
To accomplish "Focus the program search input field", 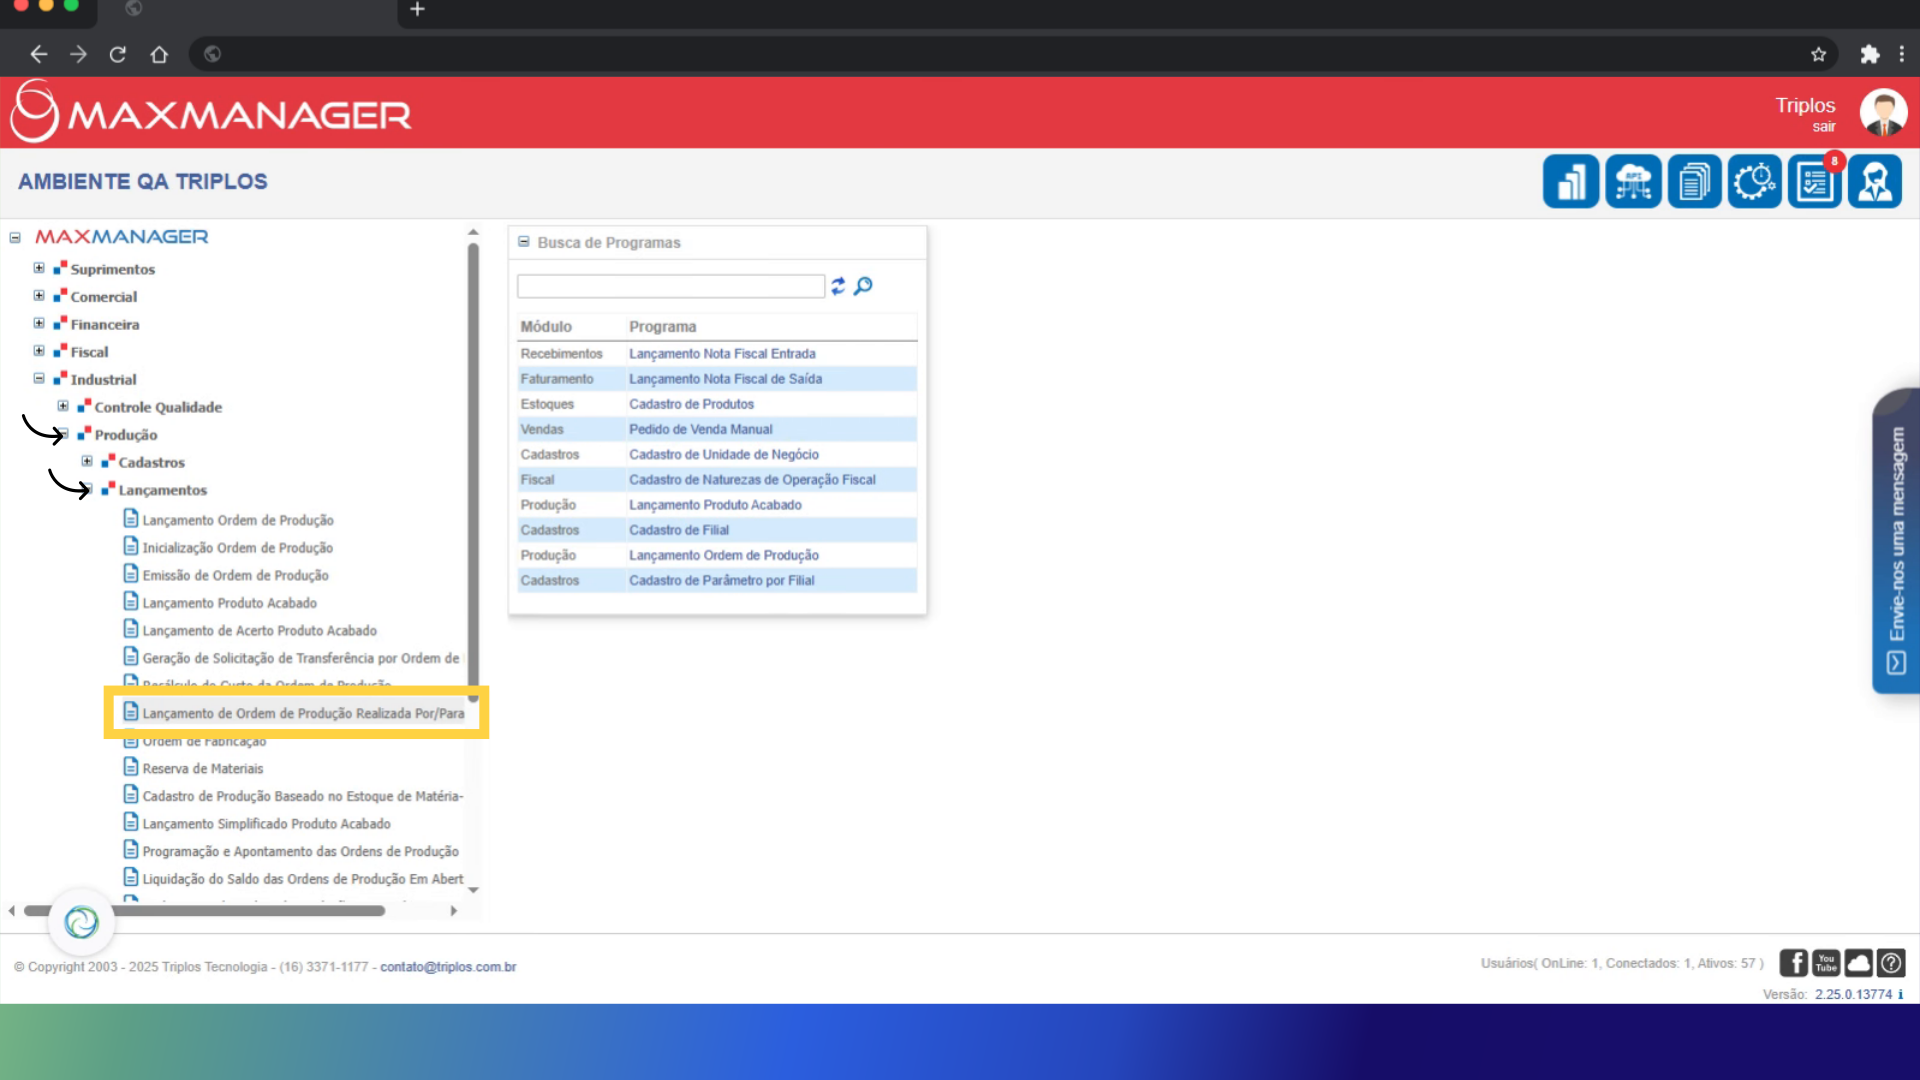I will coord(671,286).
